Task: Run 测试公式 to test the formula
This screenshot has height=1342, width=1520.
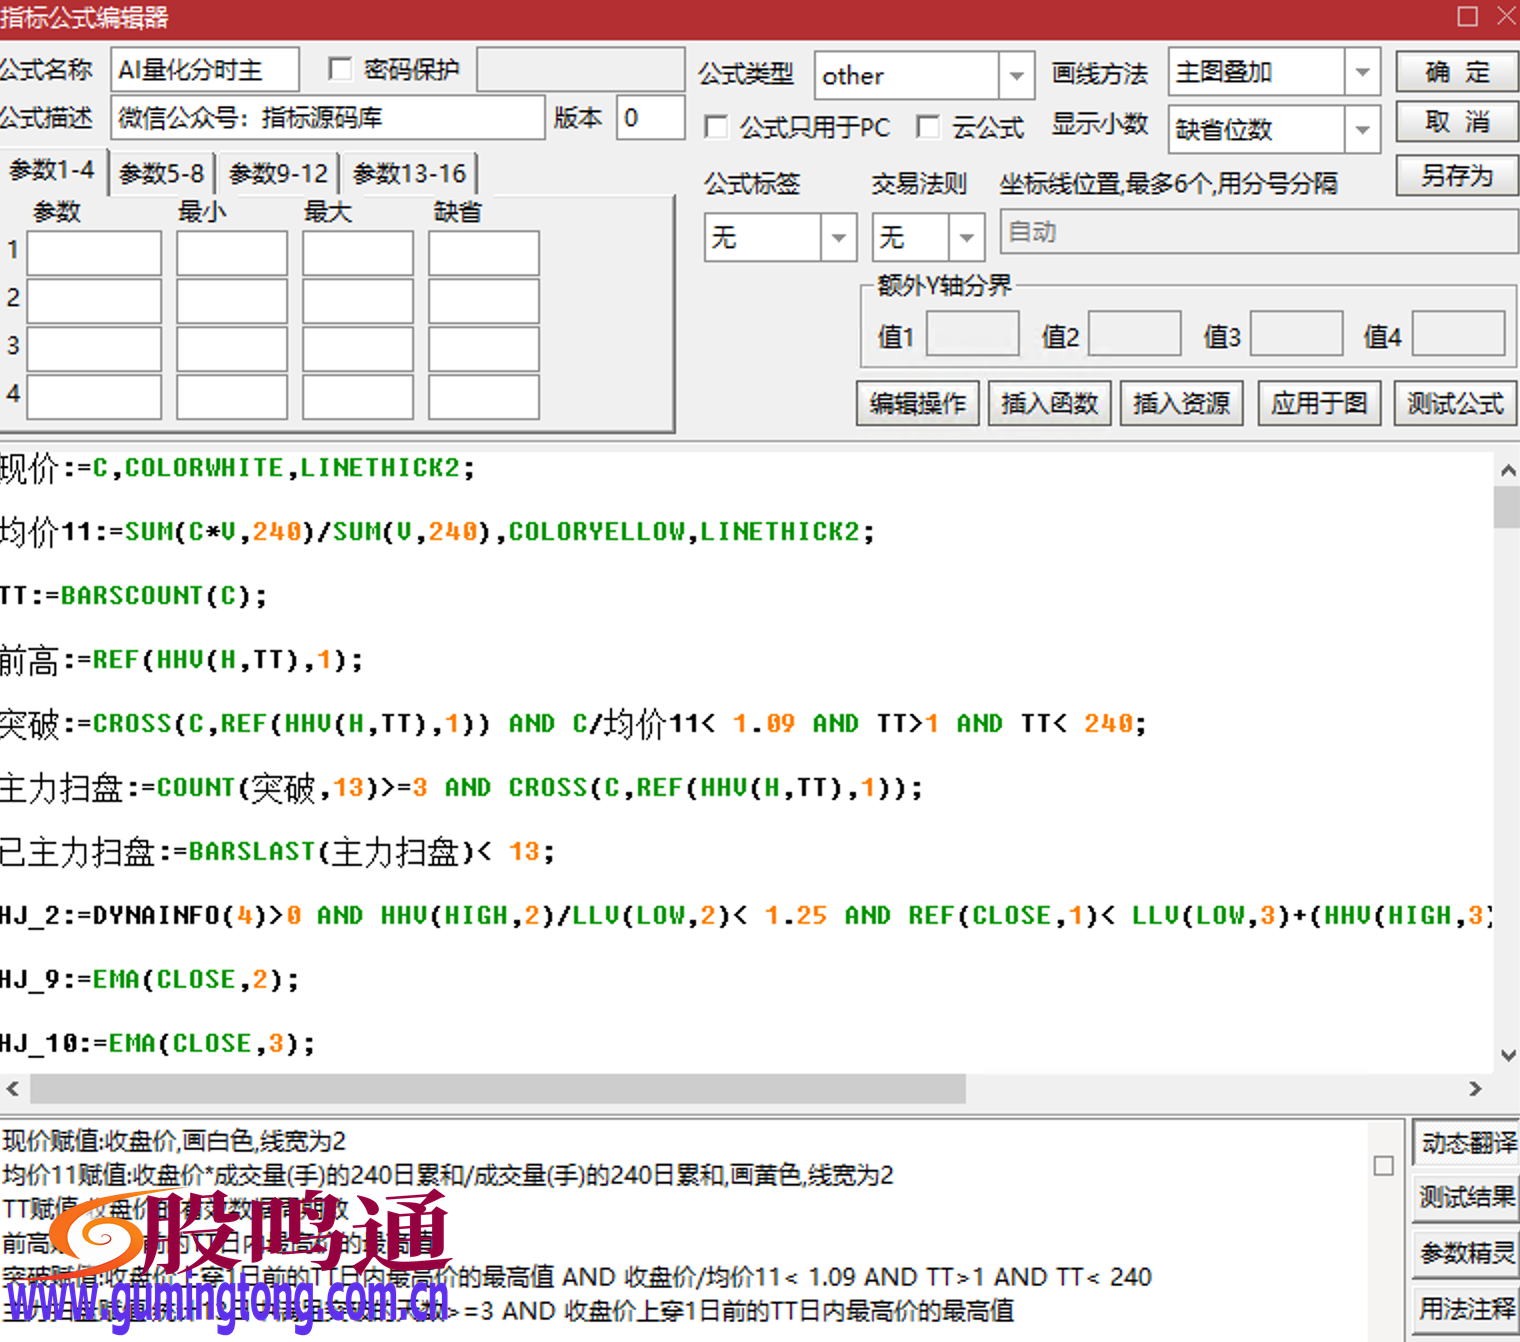Action: [x=1455, y=403]
